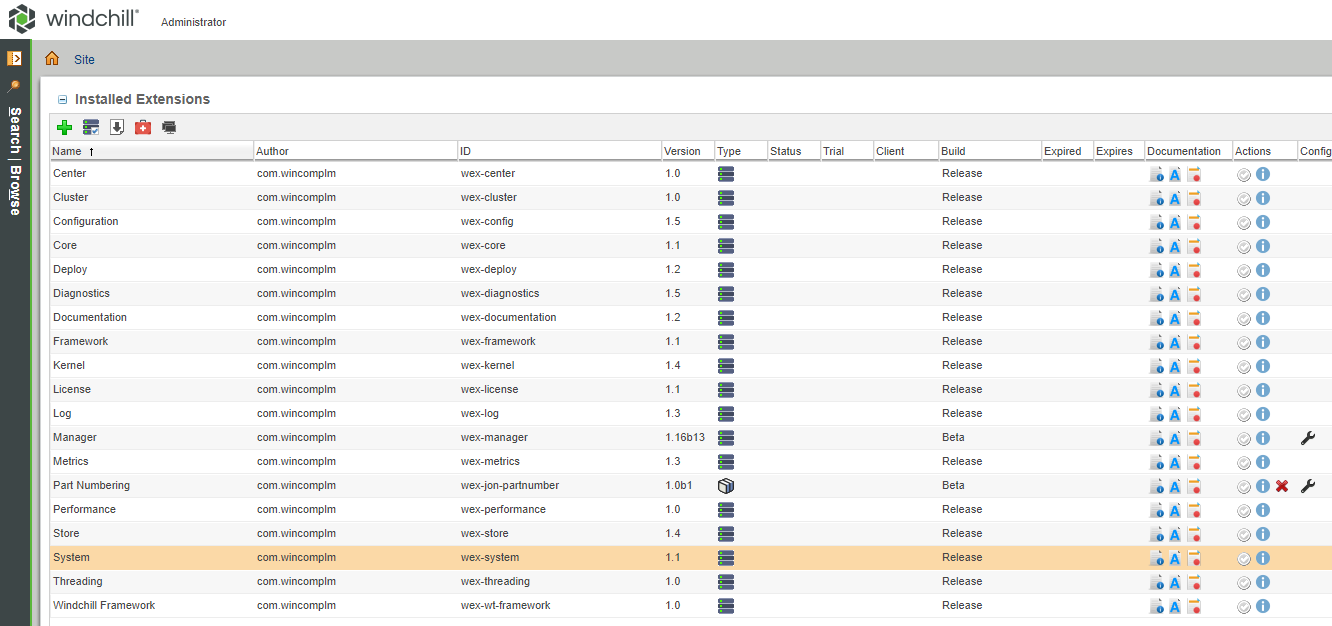Click blue A document icon in Windchill Framework row

point(1175,606)
